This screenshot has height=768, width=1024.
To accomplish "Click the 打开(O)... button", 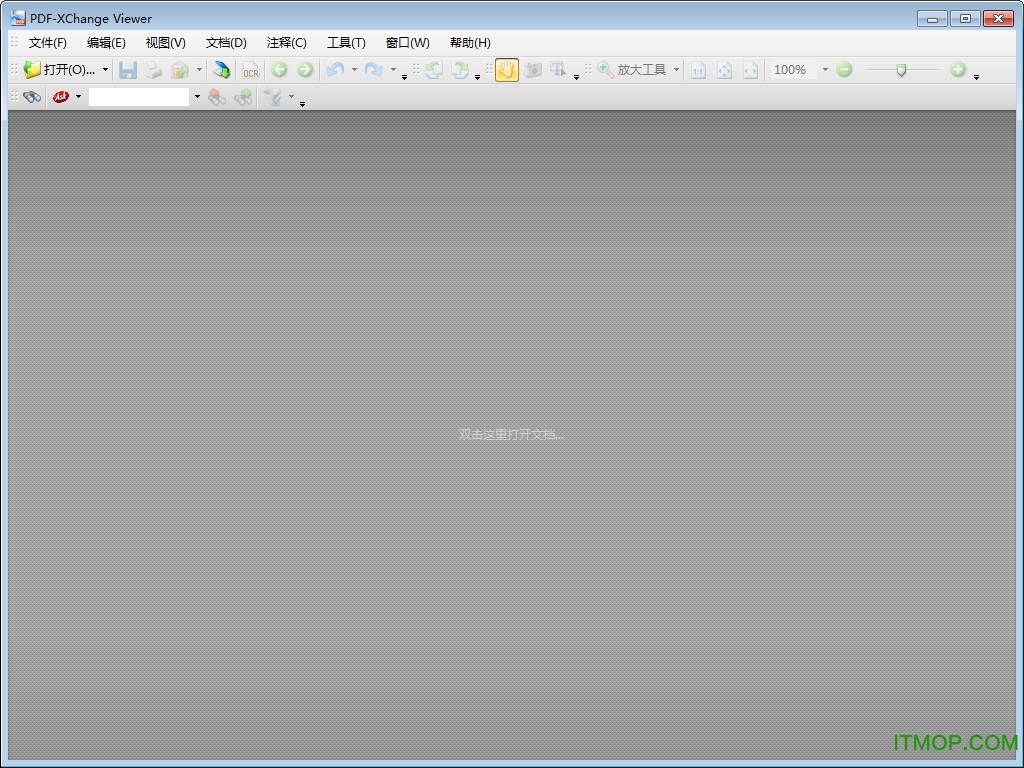I will pyautogui.click(x=60, y=70).
